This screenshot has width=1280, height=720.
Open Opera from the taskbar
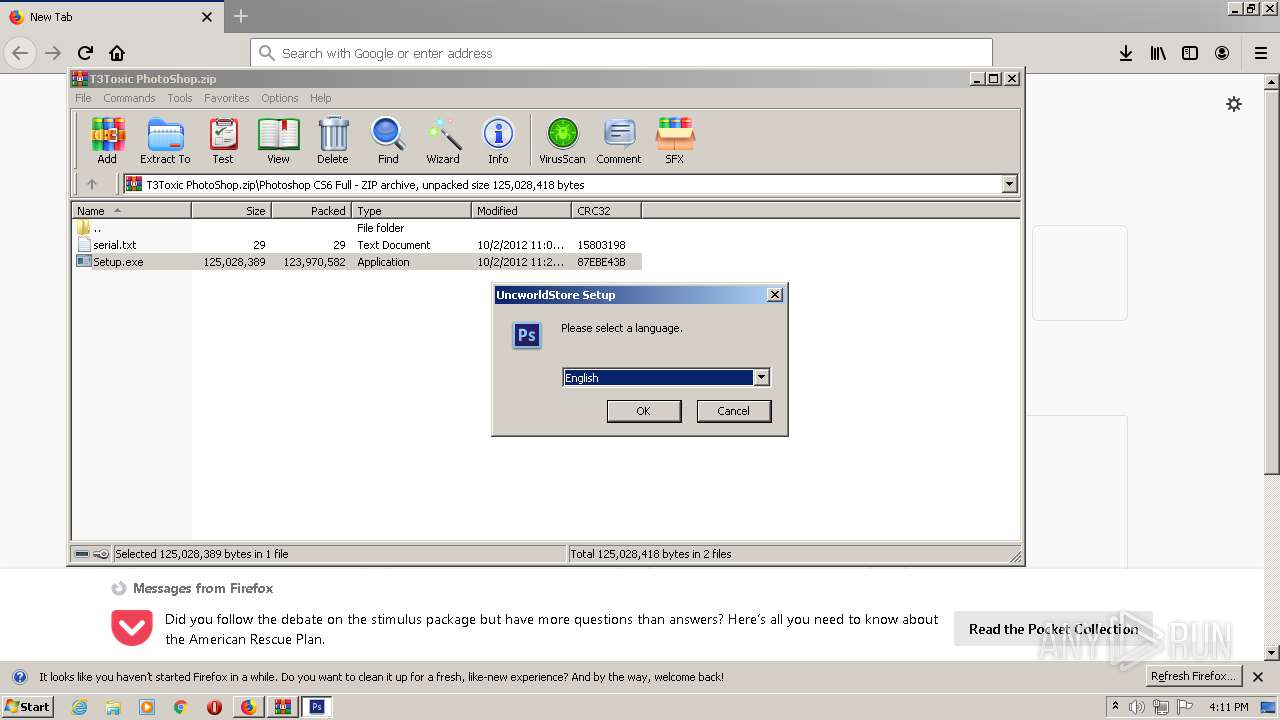point(214,707)
